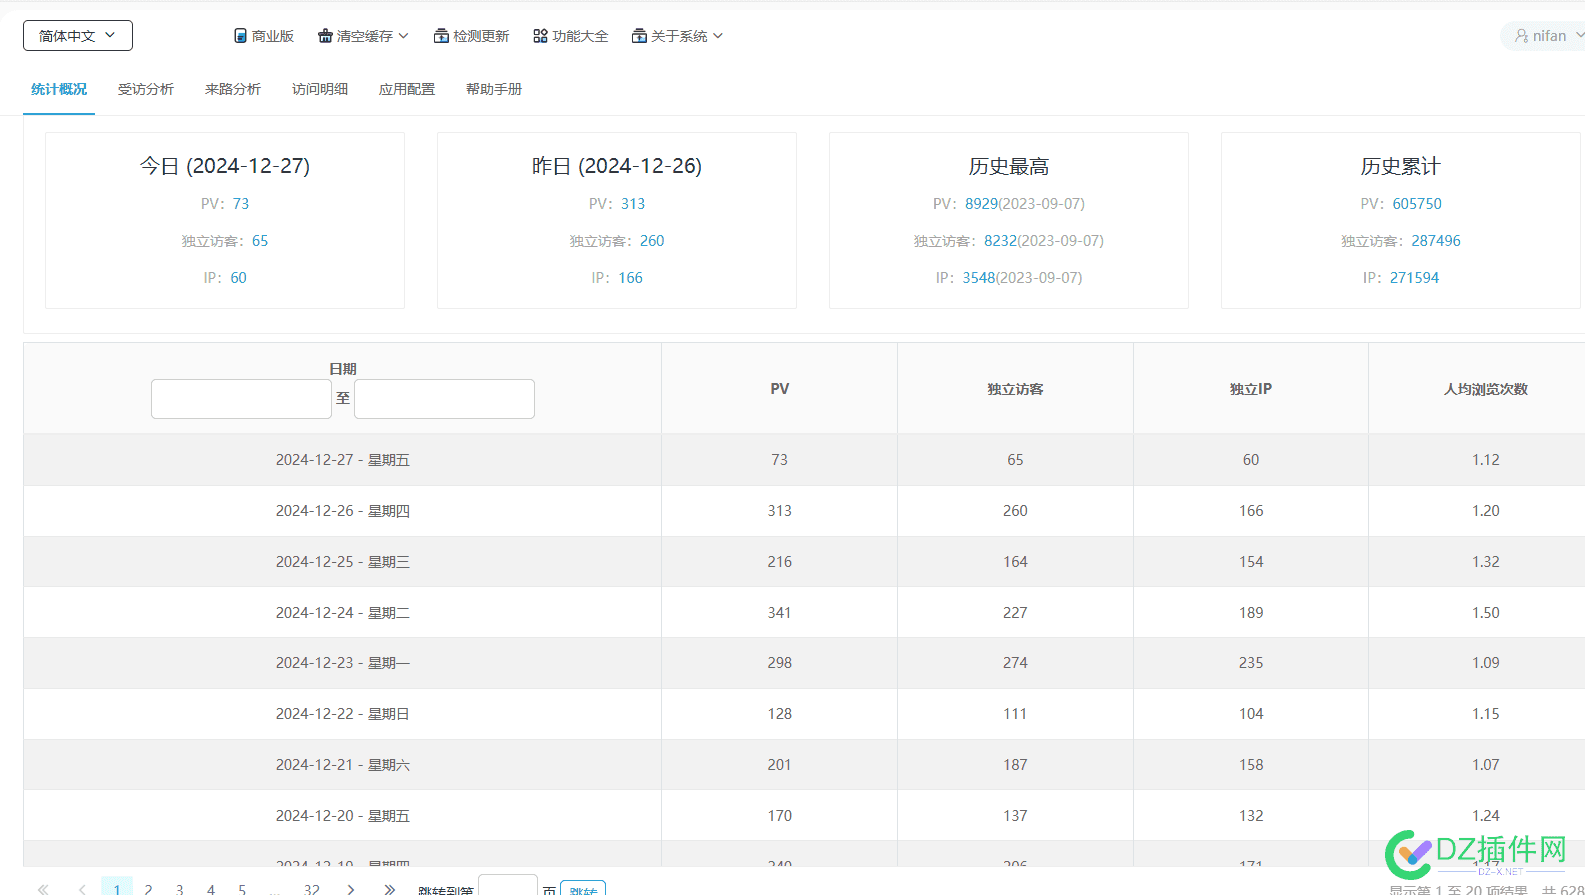
Task: Switch to the 受访分析 tab
Action: 146,89
